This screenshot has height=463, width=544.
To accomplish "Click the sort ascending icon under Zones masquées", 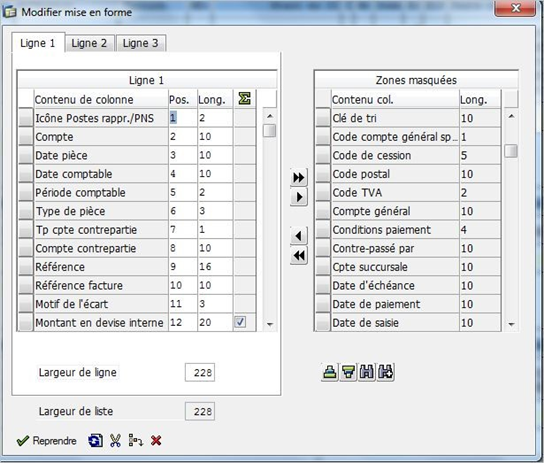I will point(330,372).
